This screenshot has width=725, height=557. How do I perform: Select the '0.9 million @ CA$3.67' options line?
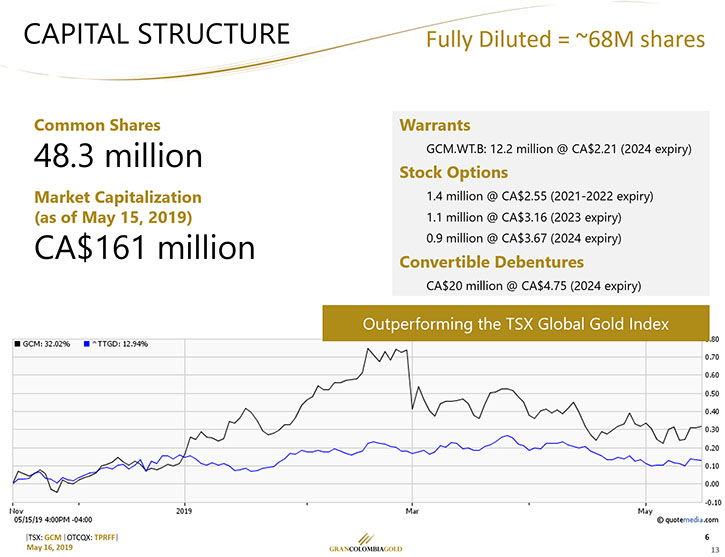(524, 239)
